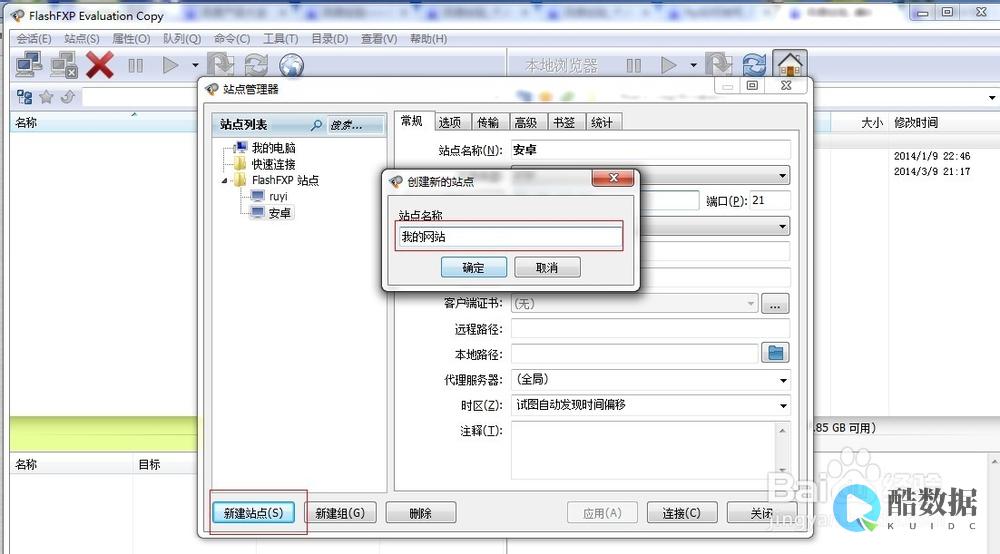
Task: Click the 新建组(G) button
Action: [340, 513]
